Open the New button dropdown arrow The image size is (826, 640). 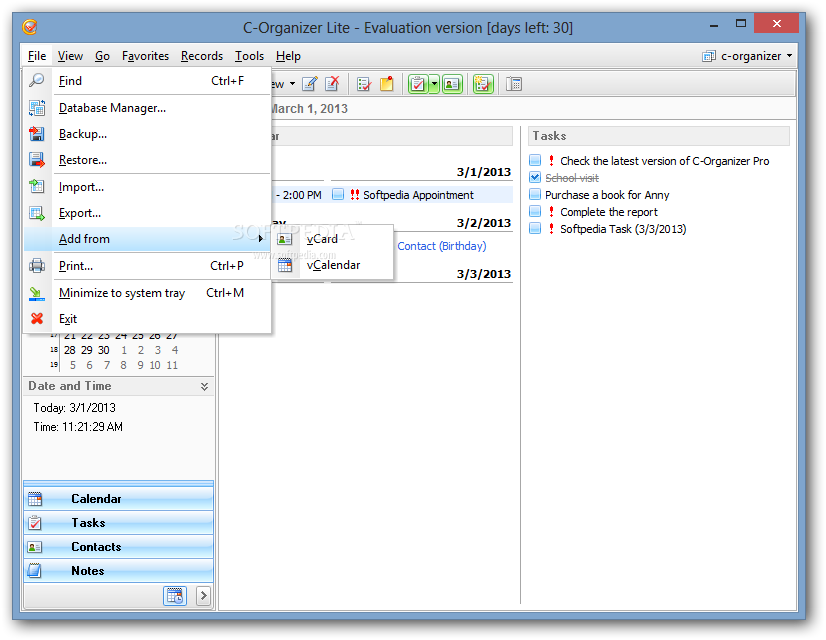point(292,84)
